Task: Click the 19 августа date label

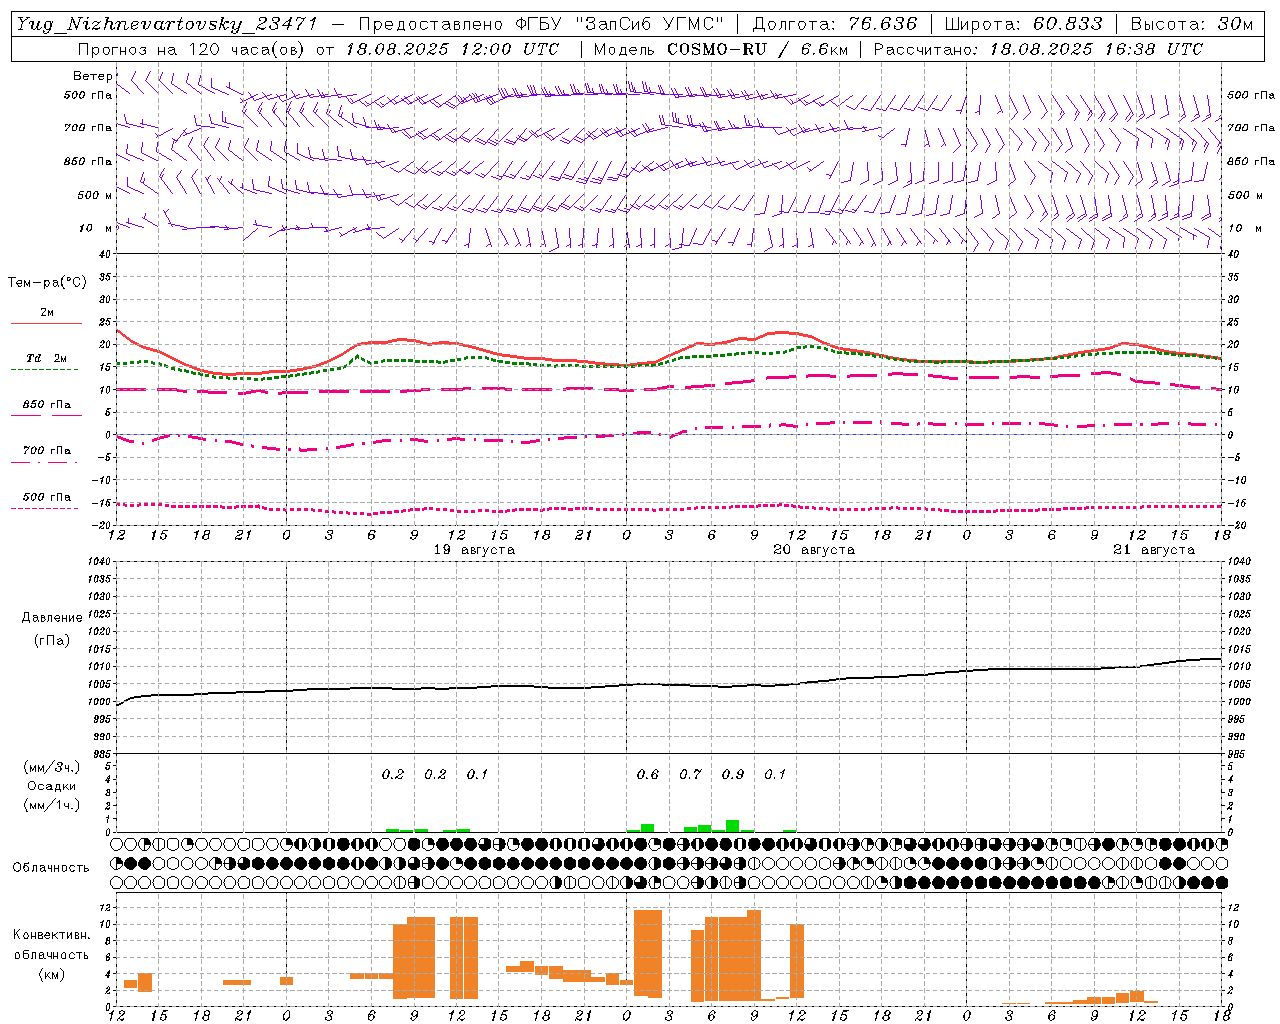Action: click(x=474, y=550)
